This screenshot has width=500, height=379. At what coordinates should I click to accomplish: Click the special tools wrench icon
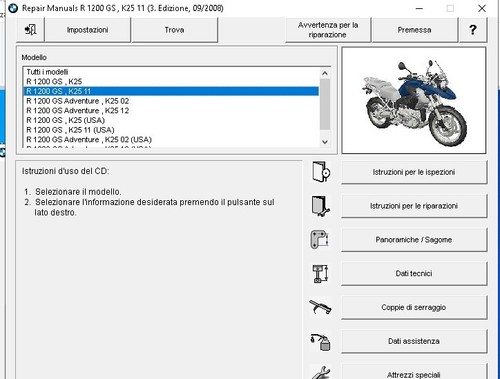321,373
